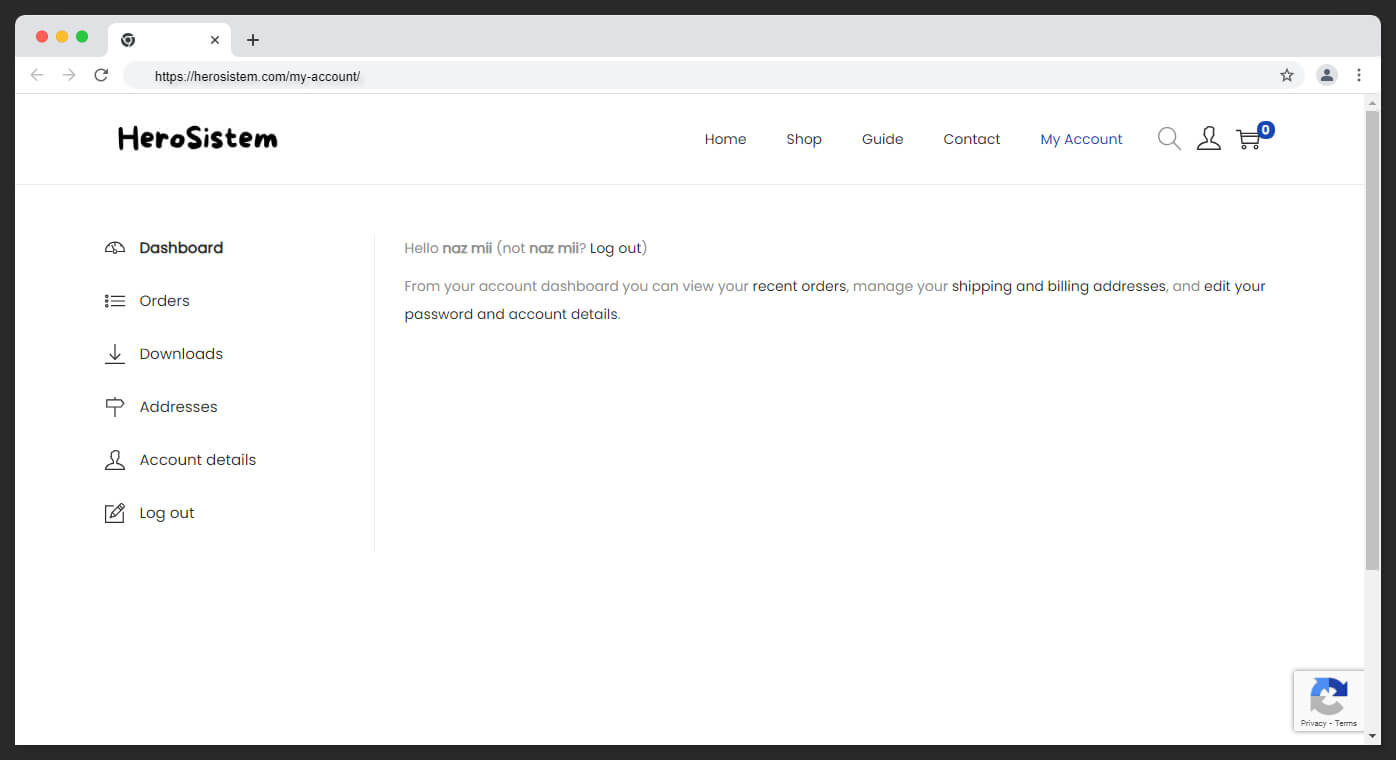Open Downloads in the account sidebar
The width and height of the screenshot is (1396, 760).
tap(181, 354)
